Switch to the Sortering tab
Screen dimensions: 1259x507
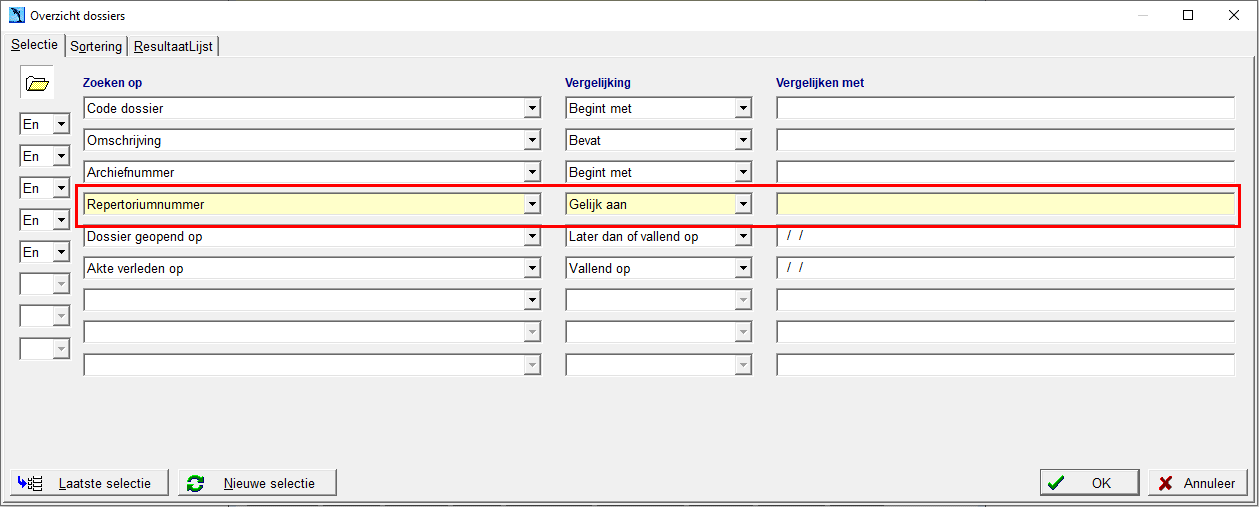pyautogui.click(x=96, y=46)
